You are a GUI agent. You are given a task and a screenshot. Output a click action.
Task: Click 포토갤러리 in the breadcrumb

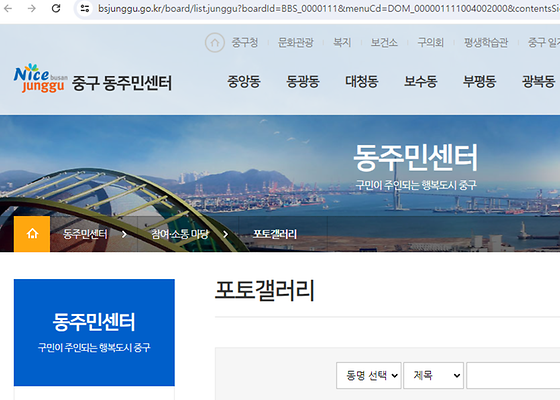[x=275, y=234]
